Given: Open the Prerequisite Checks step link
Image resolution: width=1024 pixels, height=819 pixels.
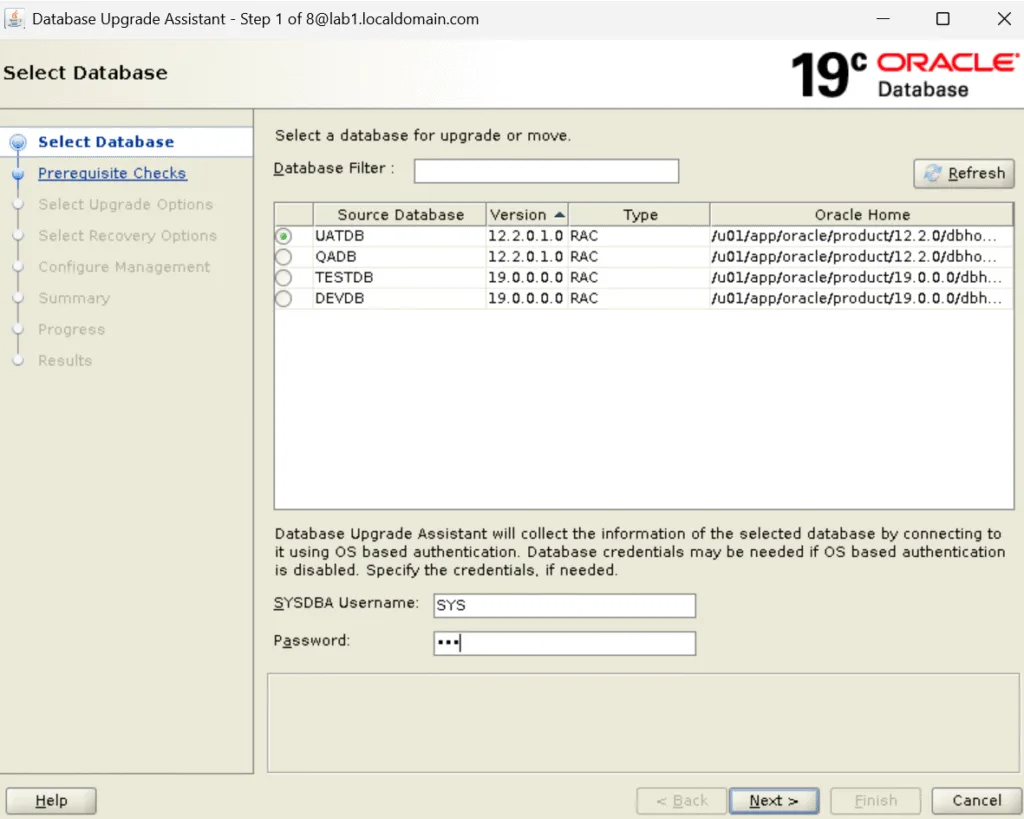Looking at the screenshot, I should coord(112,173).
